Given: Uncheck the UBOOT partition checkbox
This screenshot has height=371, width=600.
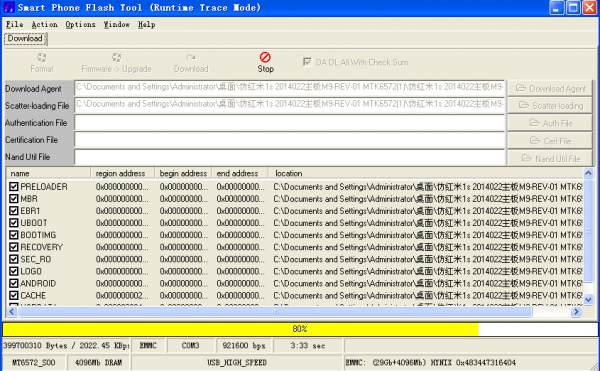Looking at the screenshot, I should (x=14, y=223).
